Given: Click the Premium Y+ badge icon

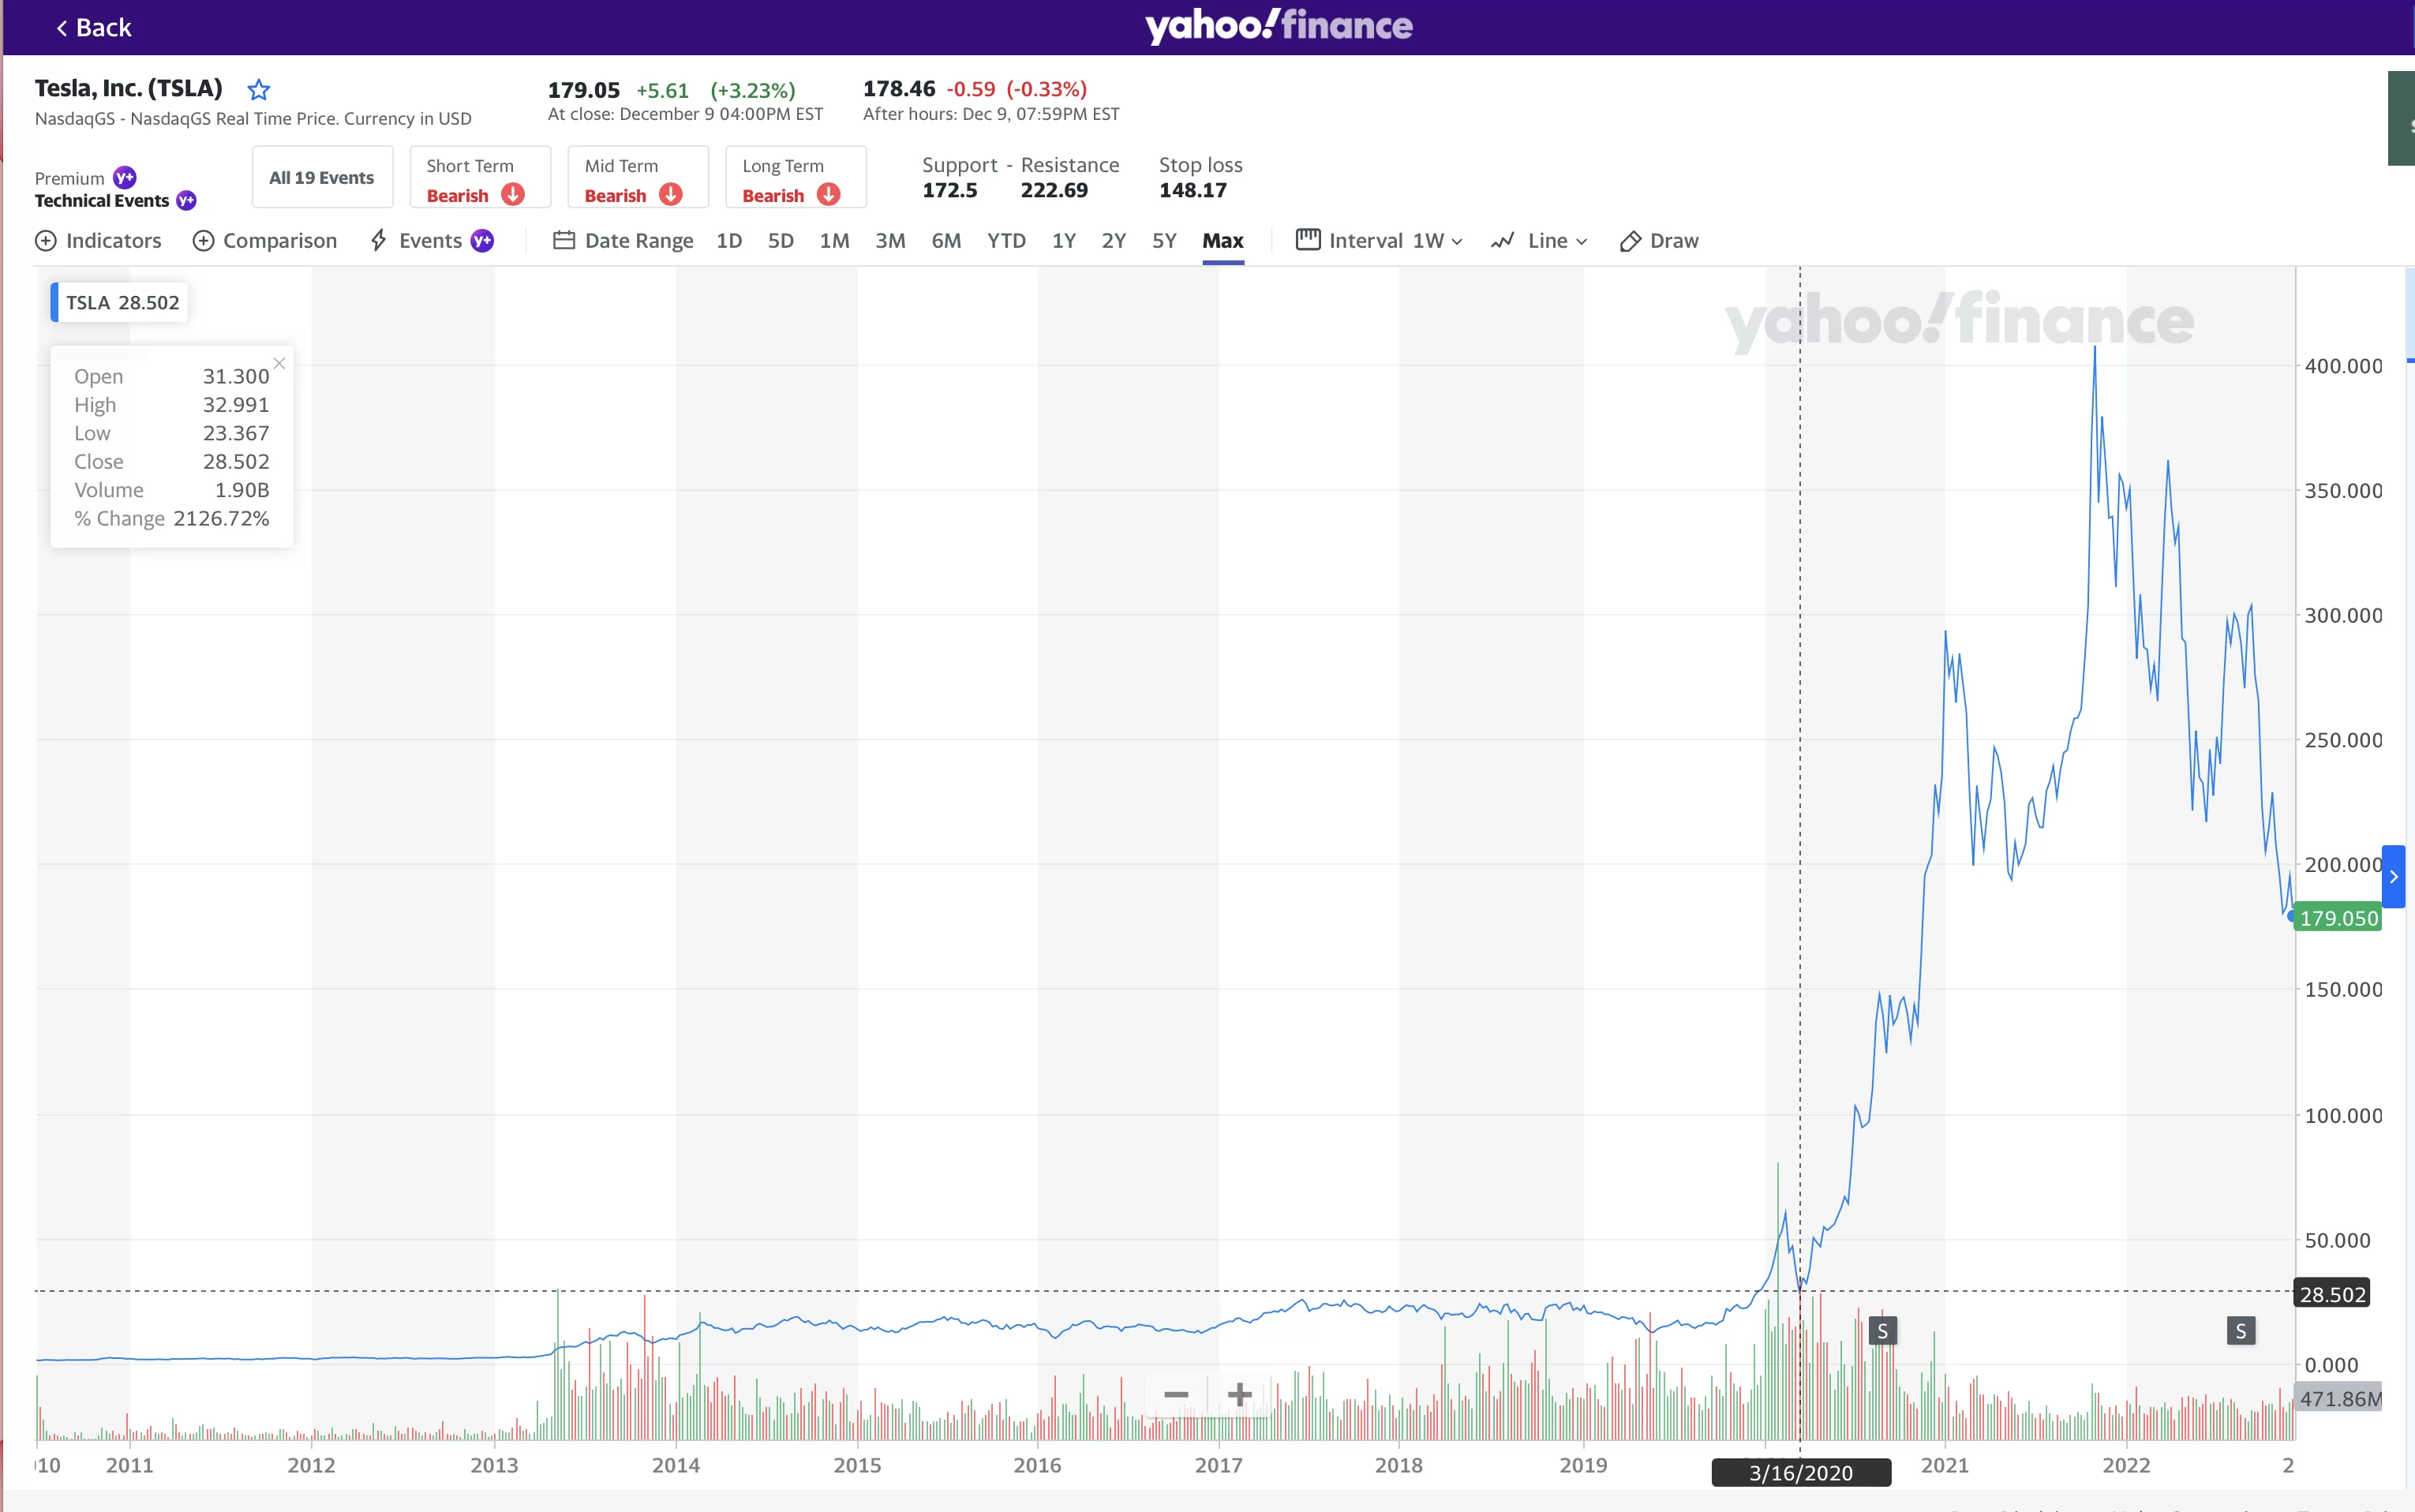Looking at the screenshot, I should point(125,177).
